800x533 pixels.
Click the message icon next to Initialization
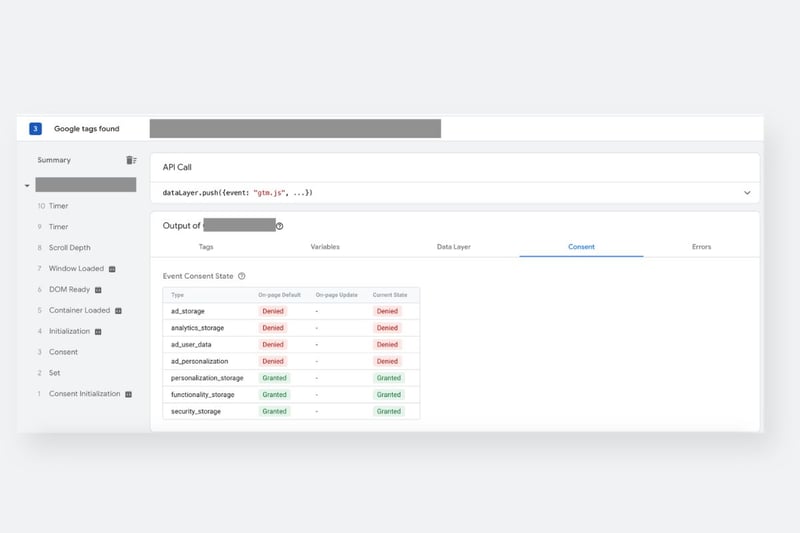click(x=98, y=332)
